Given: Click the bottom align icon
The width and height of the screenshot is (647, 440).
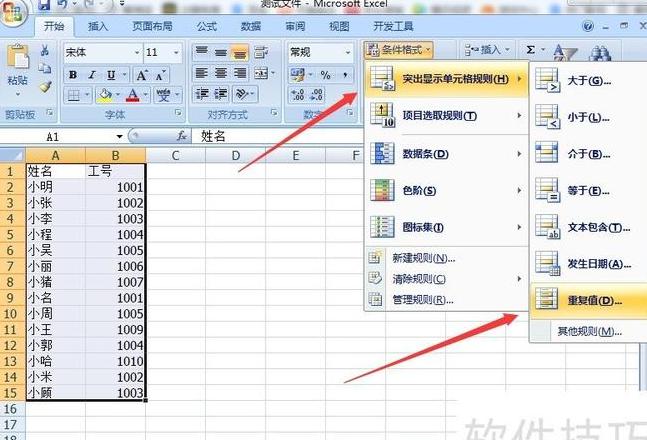Looking at the screenshot, I should click(x=240, y=52).
